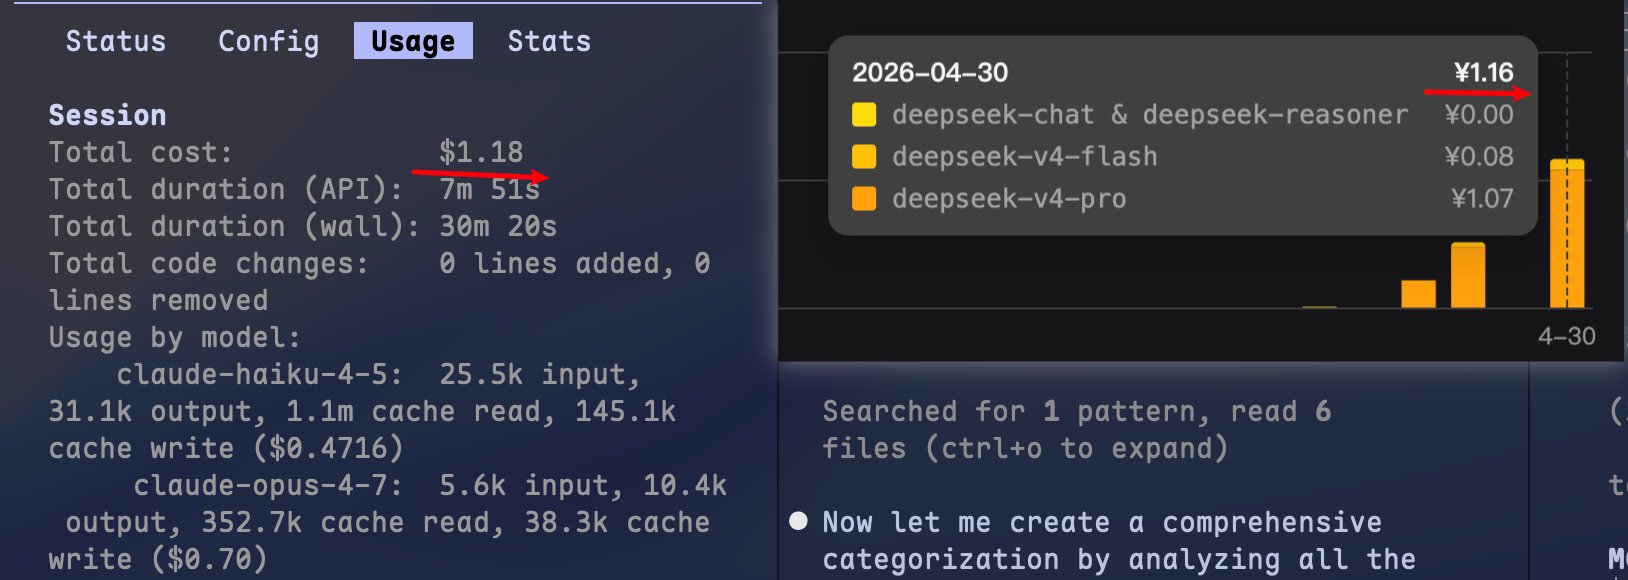This screenshot has width=1628, height=580.
Task: Click the small orange bar in chart
Action: tap(1418, 294)
